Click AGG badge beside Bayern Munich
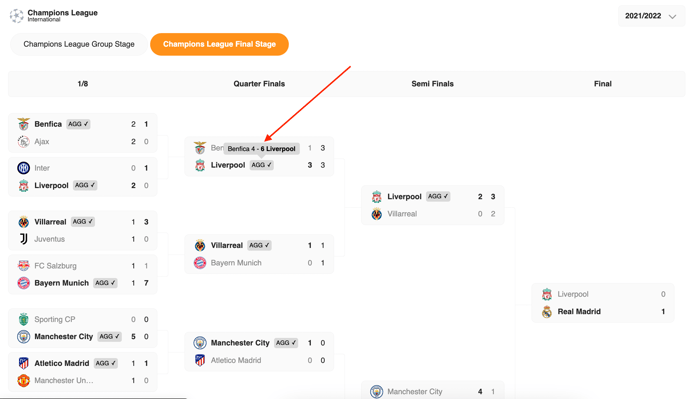The height and width of the screenshot is (399, 688). (105, 283)
